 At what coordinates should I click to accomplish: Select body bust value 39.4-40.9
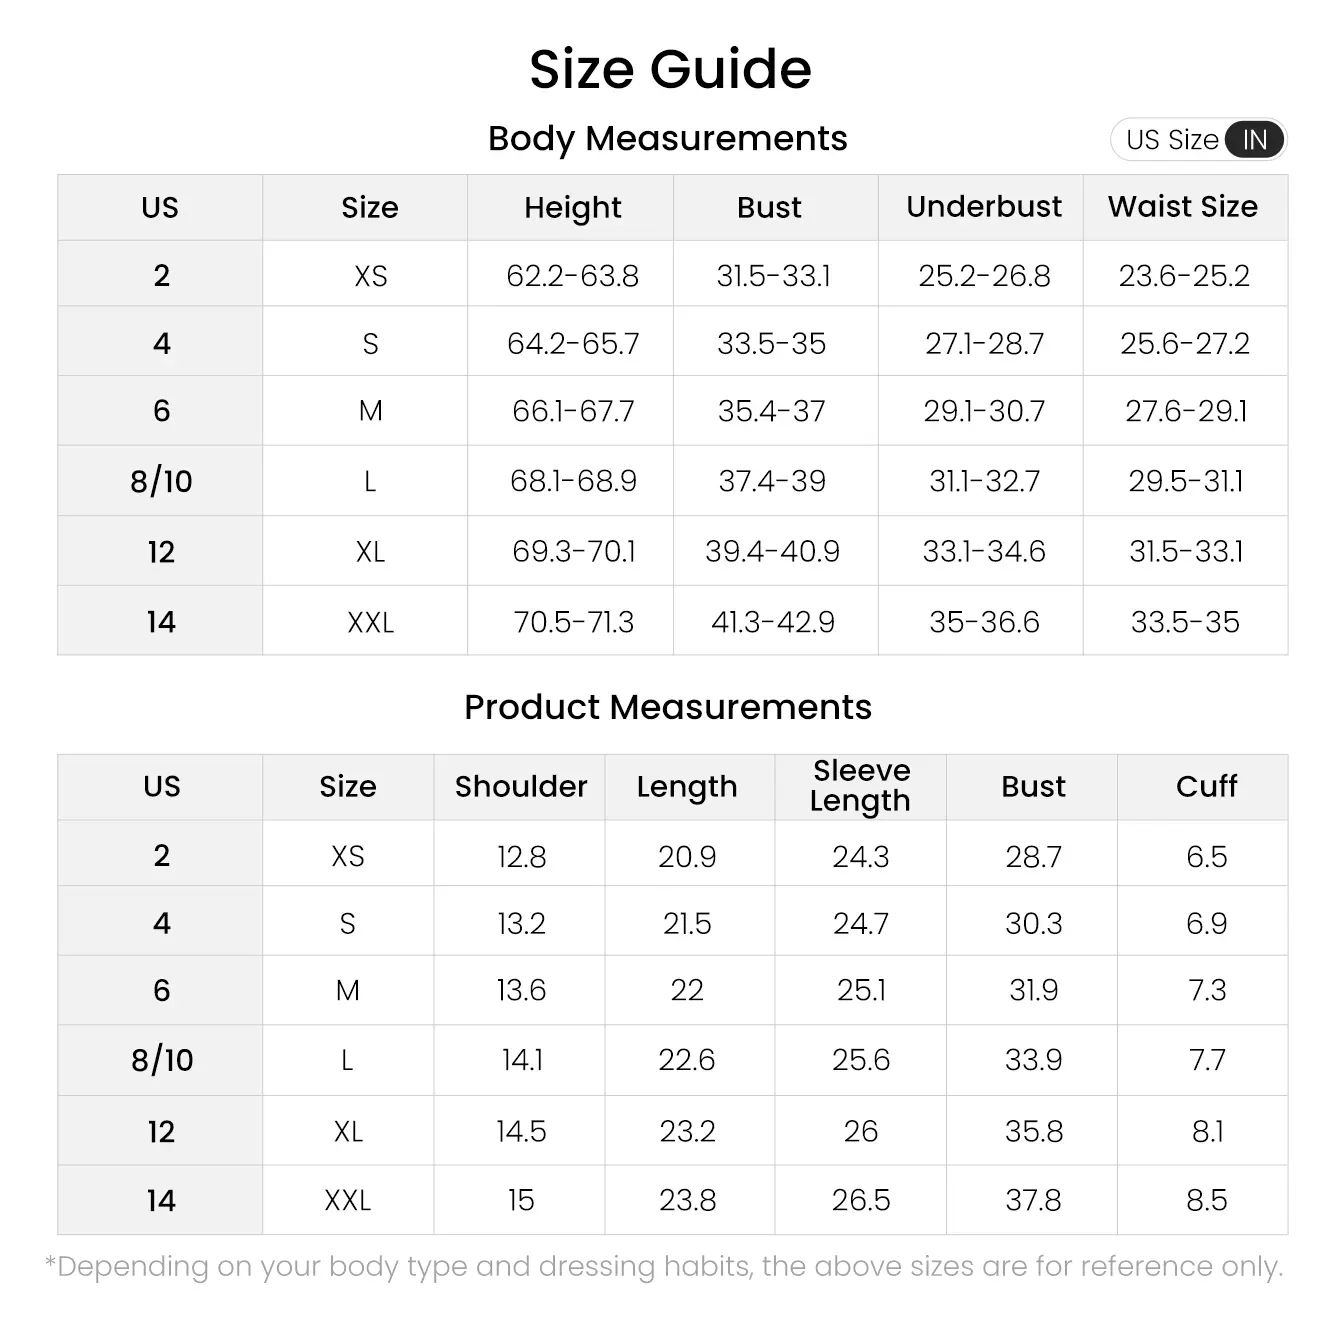click(772, 551)
